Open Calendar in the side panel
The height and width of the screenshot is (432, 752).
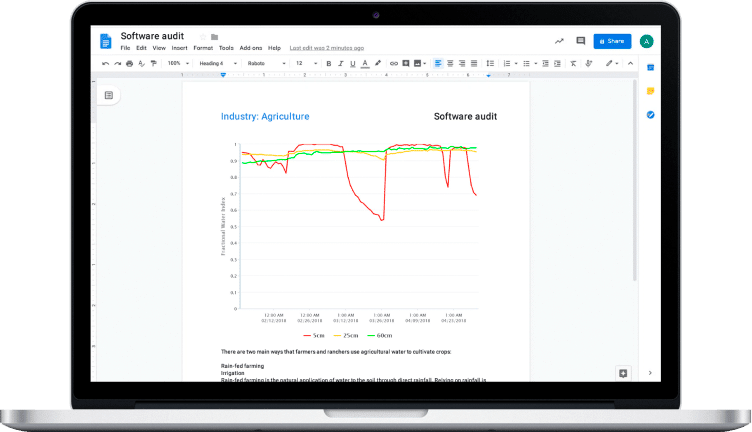(x=650, y=68)
